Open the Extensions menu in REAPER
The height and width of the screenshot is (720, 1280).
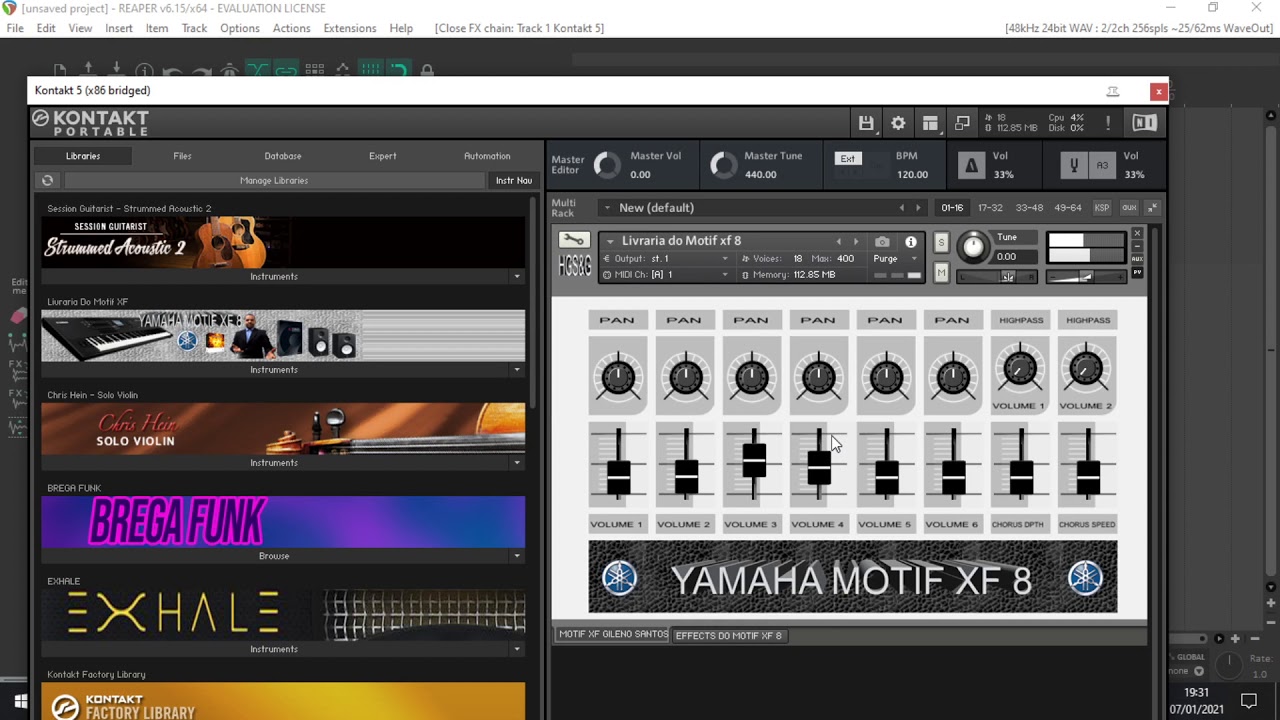tap(350, 28)
